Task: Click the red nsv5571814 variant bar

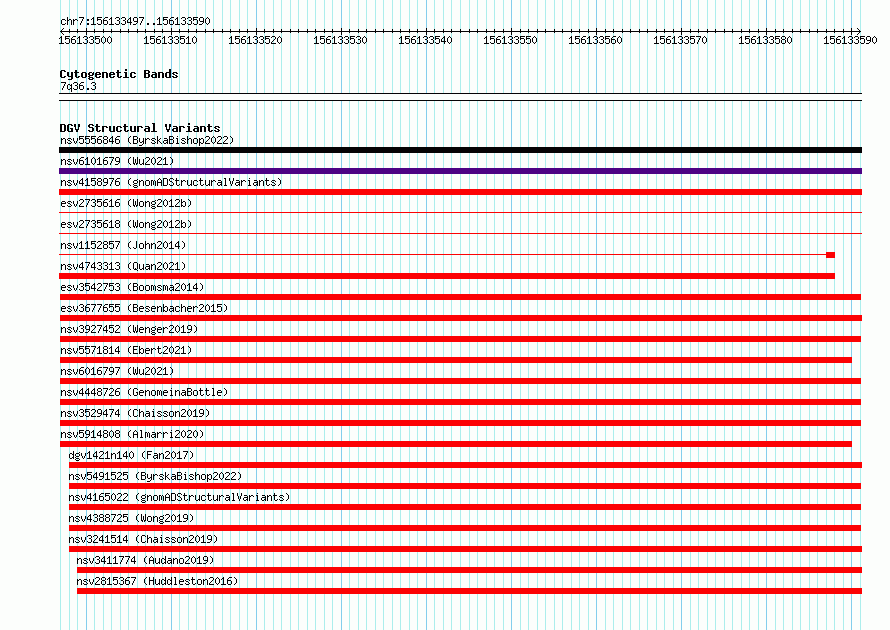Action: click(x=455, y=360)
